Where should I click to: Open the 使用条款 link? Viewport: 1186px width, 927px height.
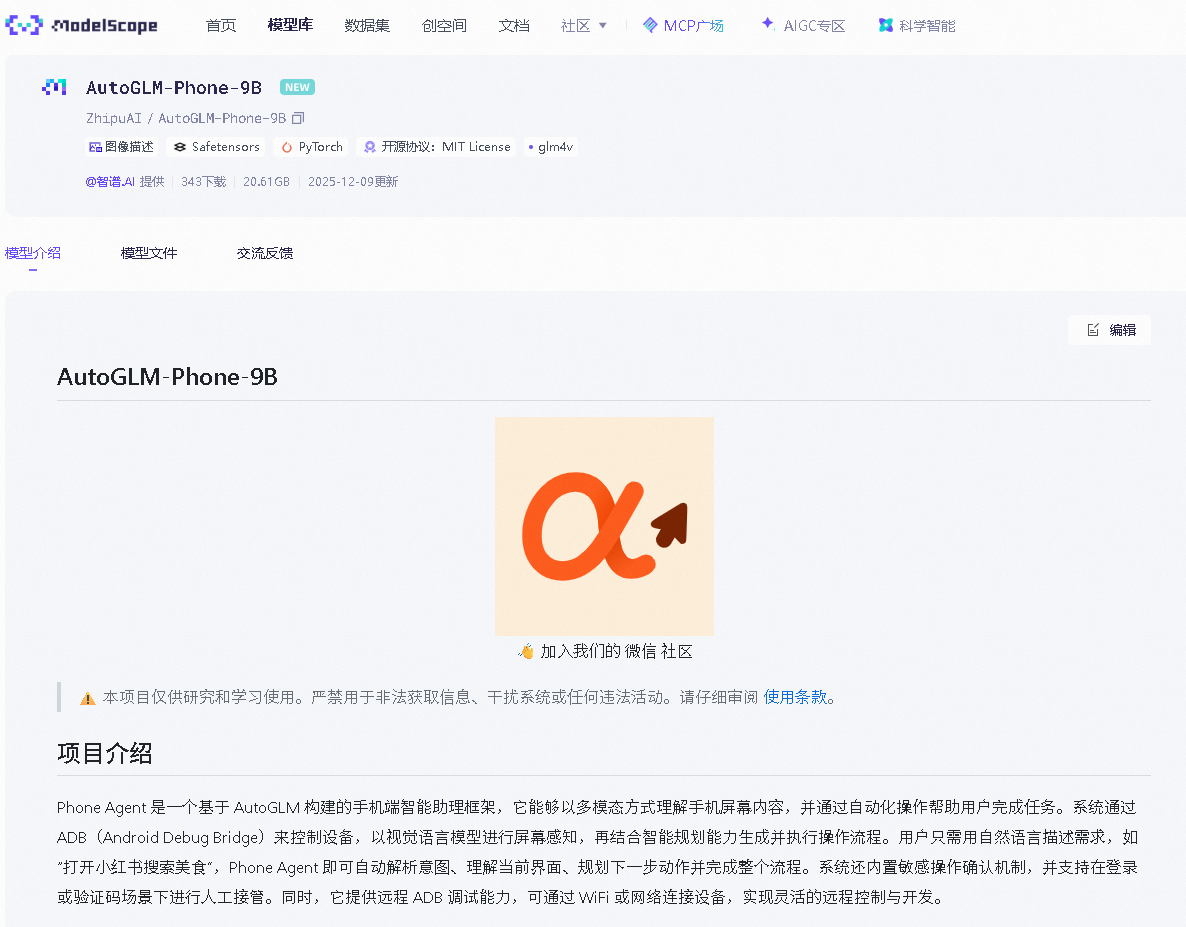(x=795, y=697)
